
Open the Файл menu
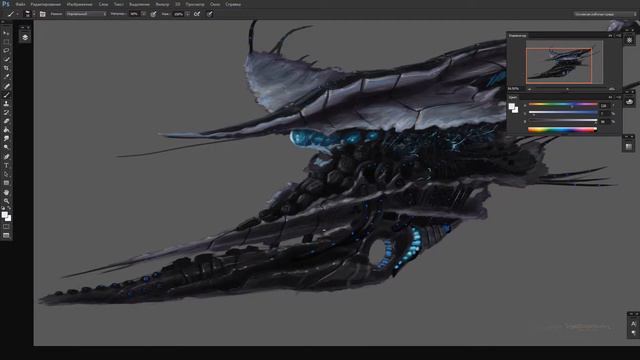pos(20,4)
